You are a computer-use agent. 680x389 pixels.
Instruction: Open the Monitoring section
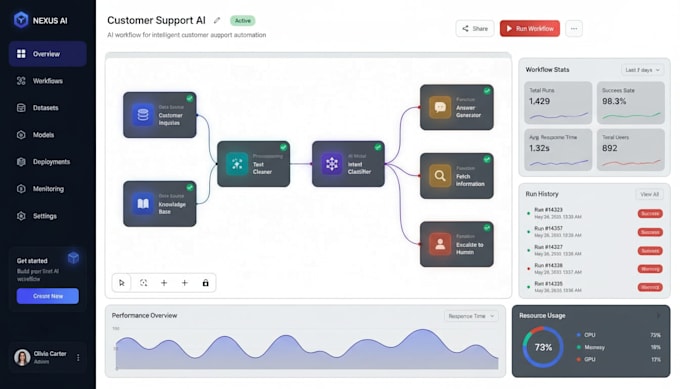47,189
